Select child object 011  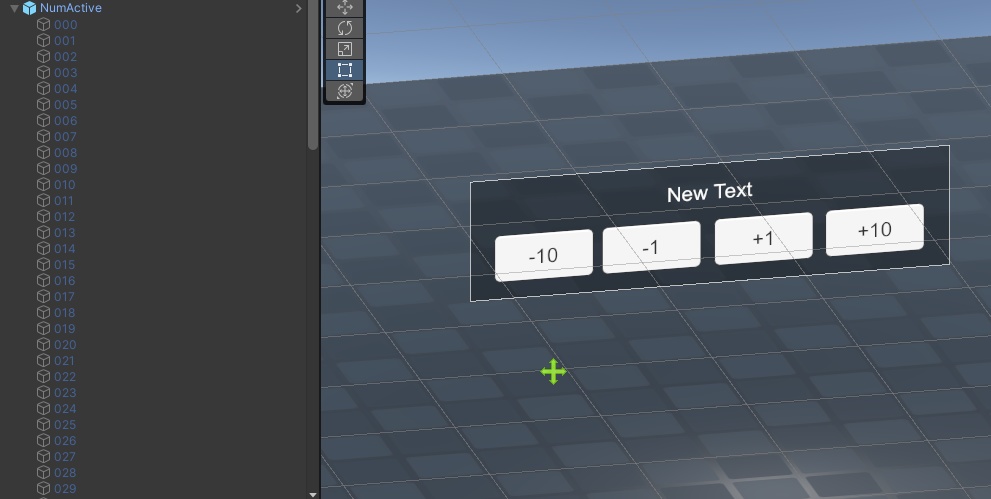[x=64, y=201]
